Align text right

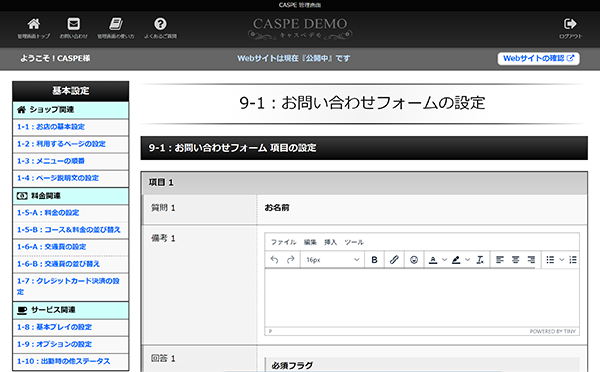531,260
